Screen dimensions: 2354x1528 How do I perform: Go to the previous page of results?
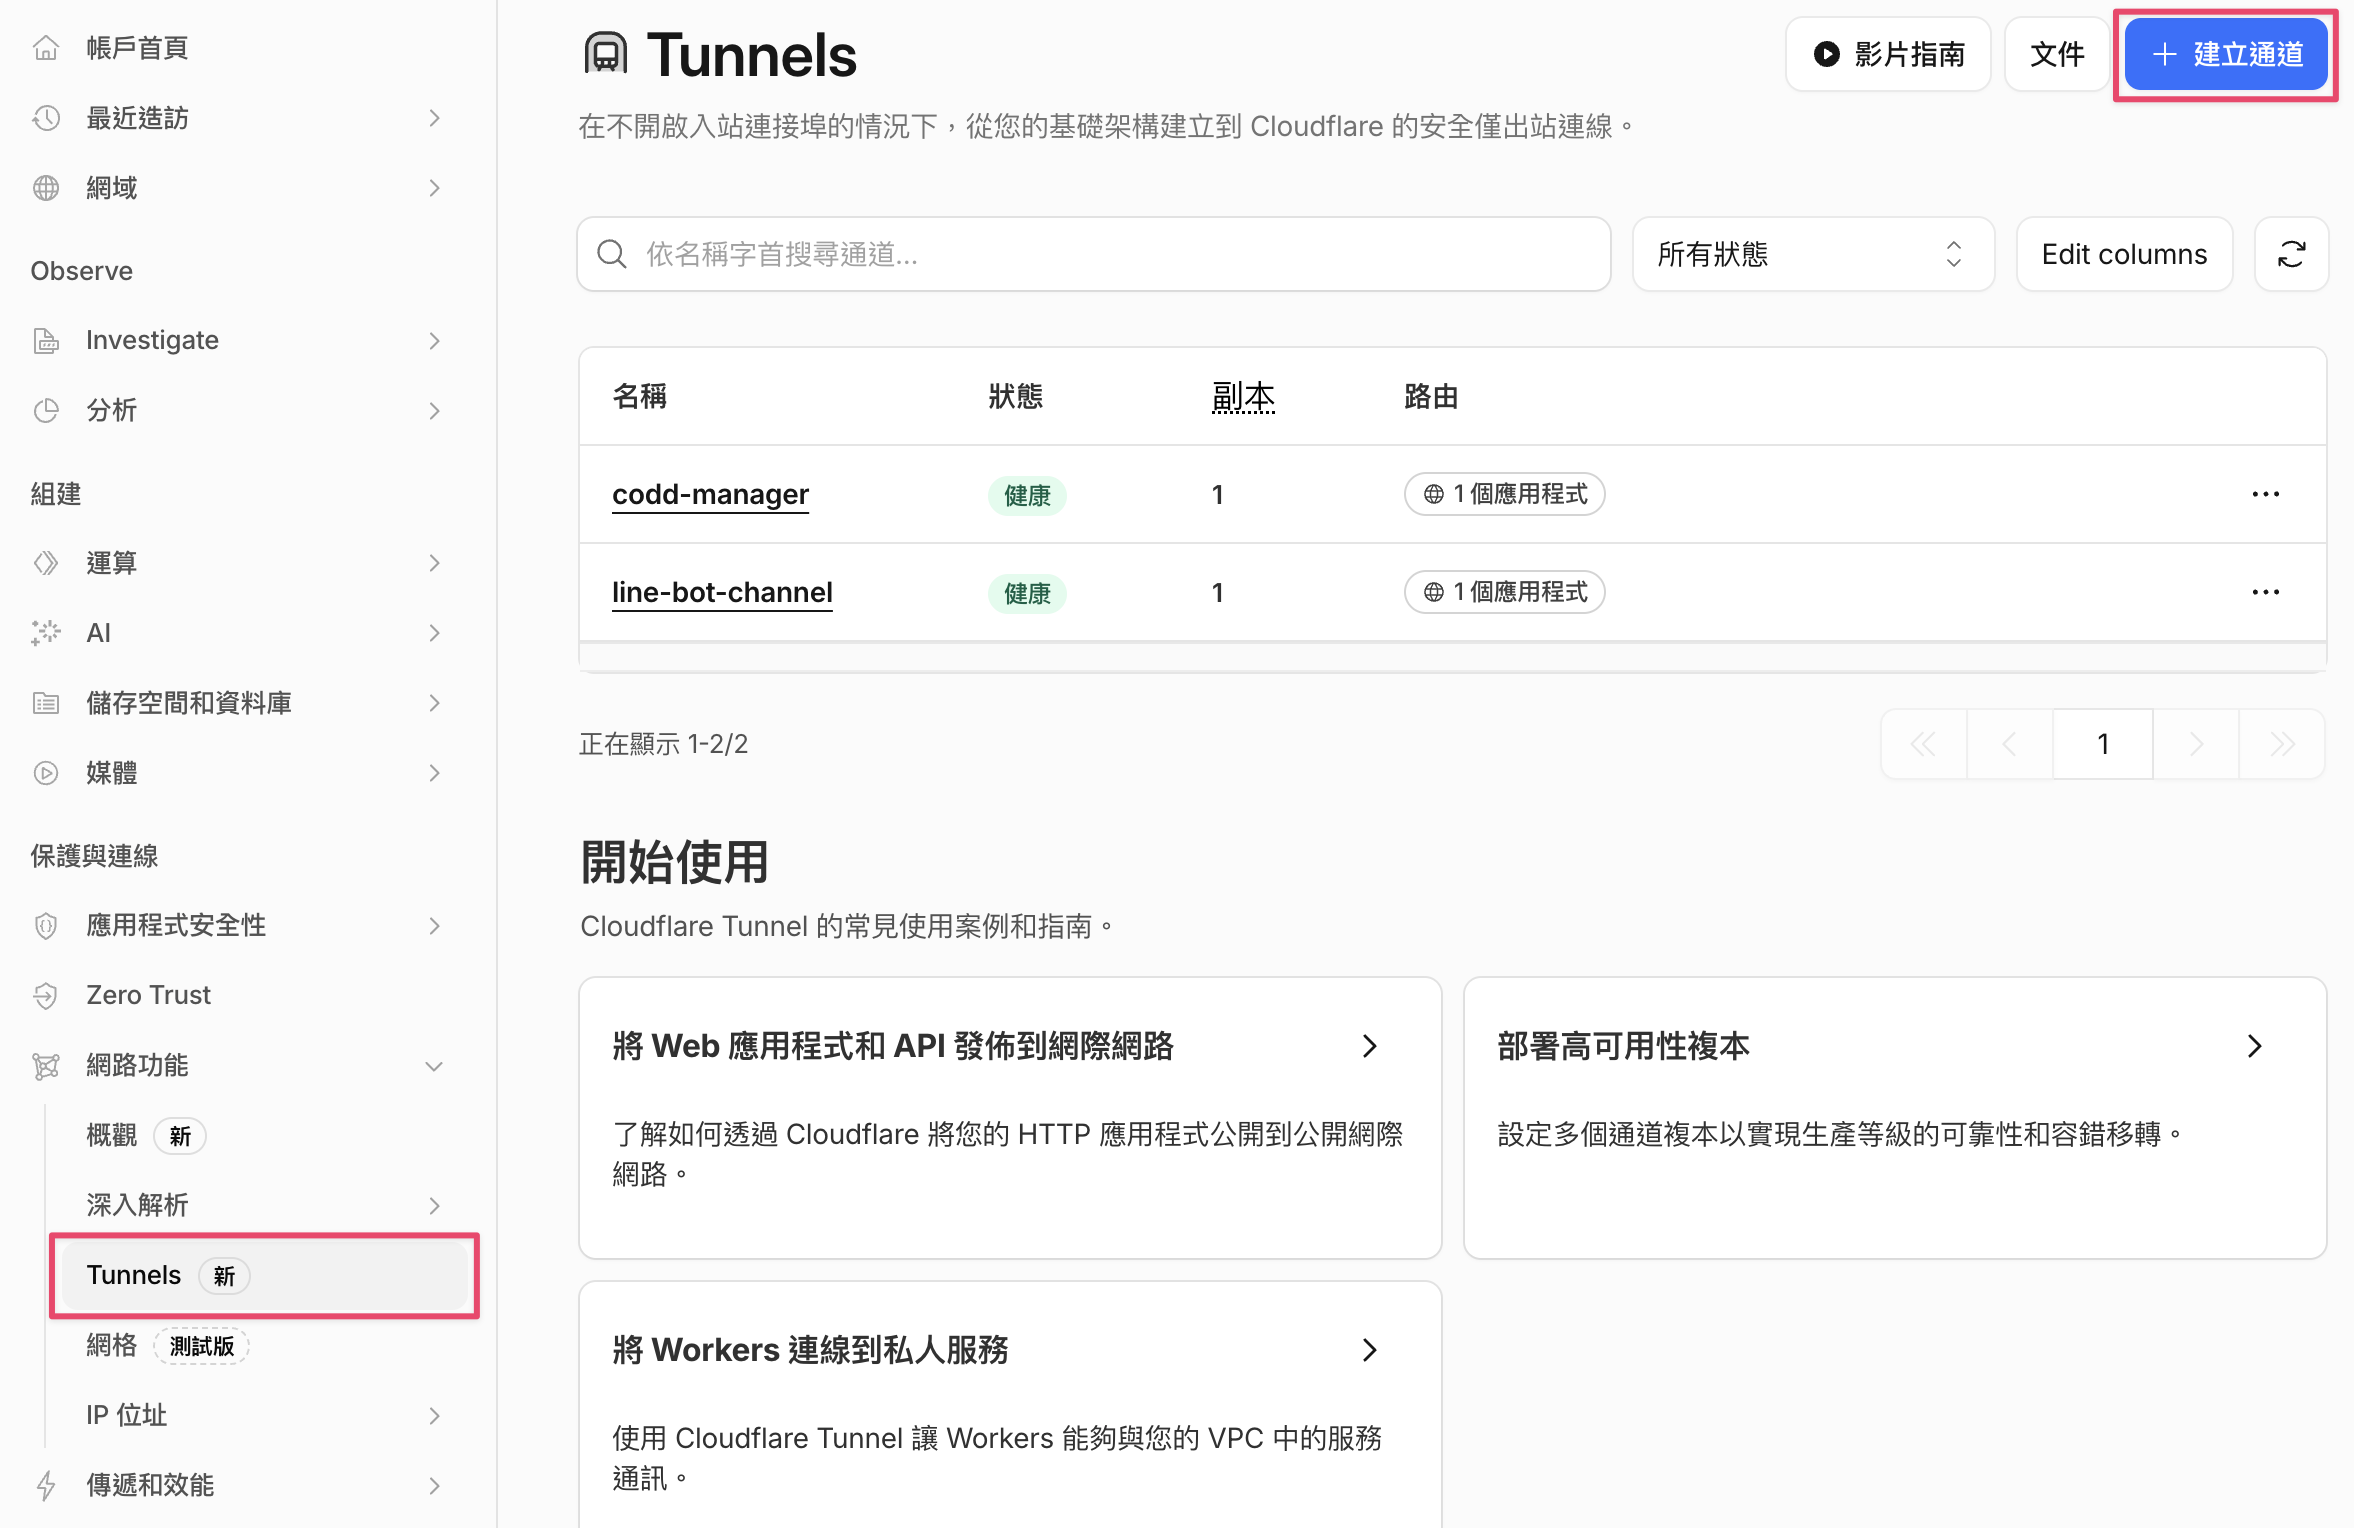point(2009,744)
